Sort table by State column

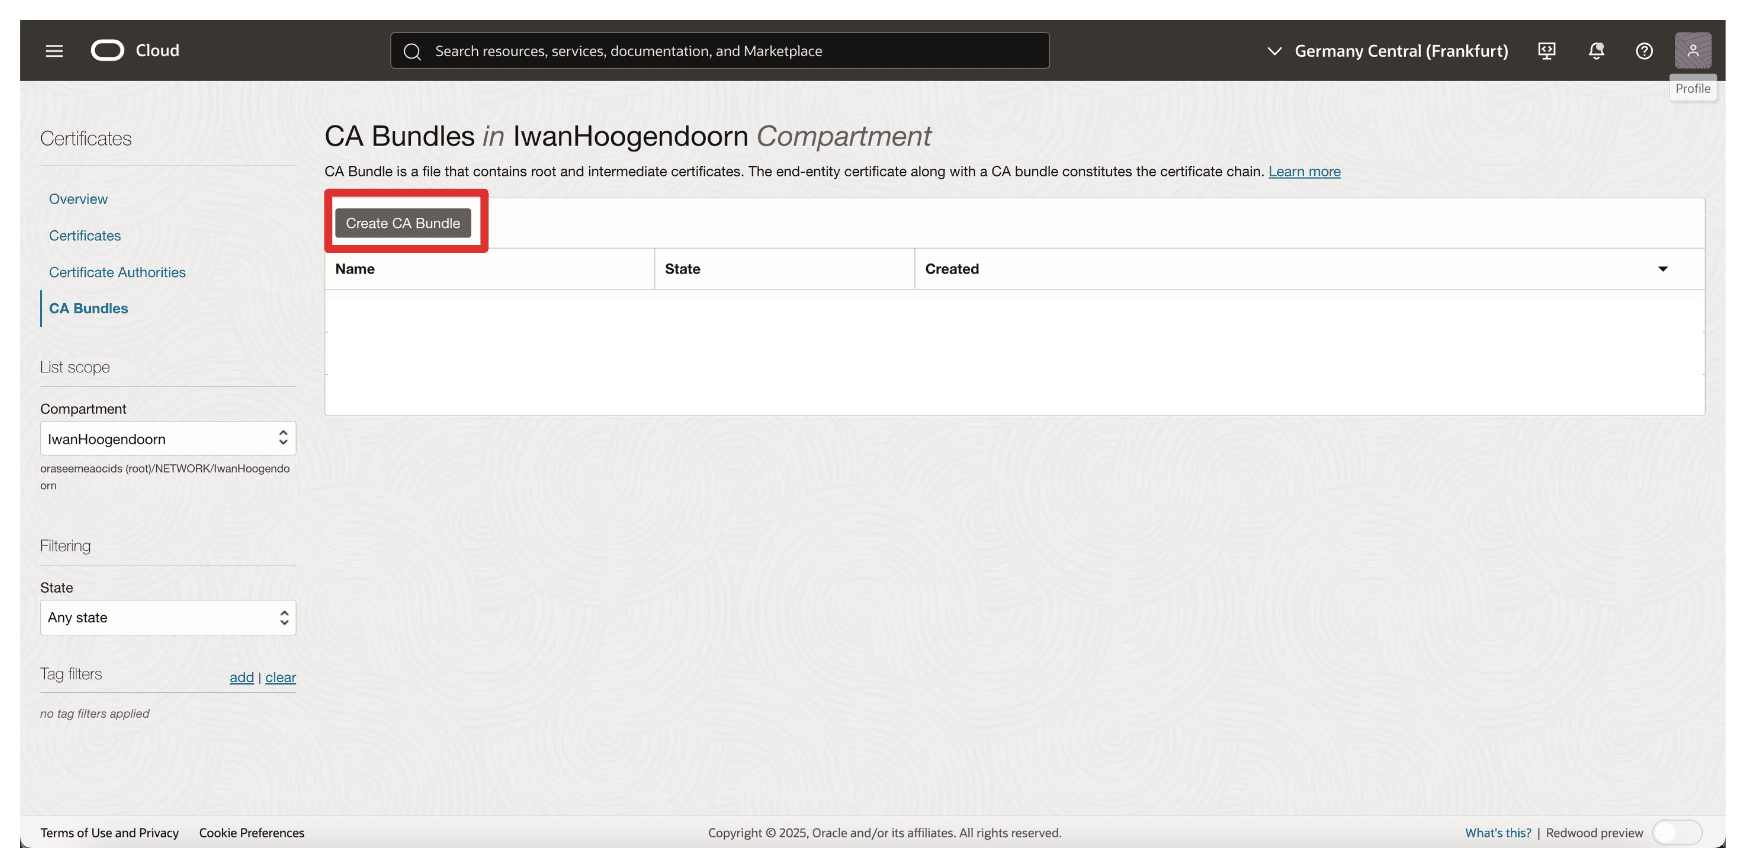[x=683, y=269]
